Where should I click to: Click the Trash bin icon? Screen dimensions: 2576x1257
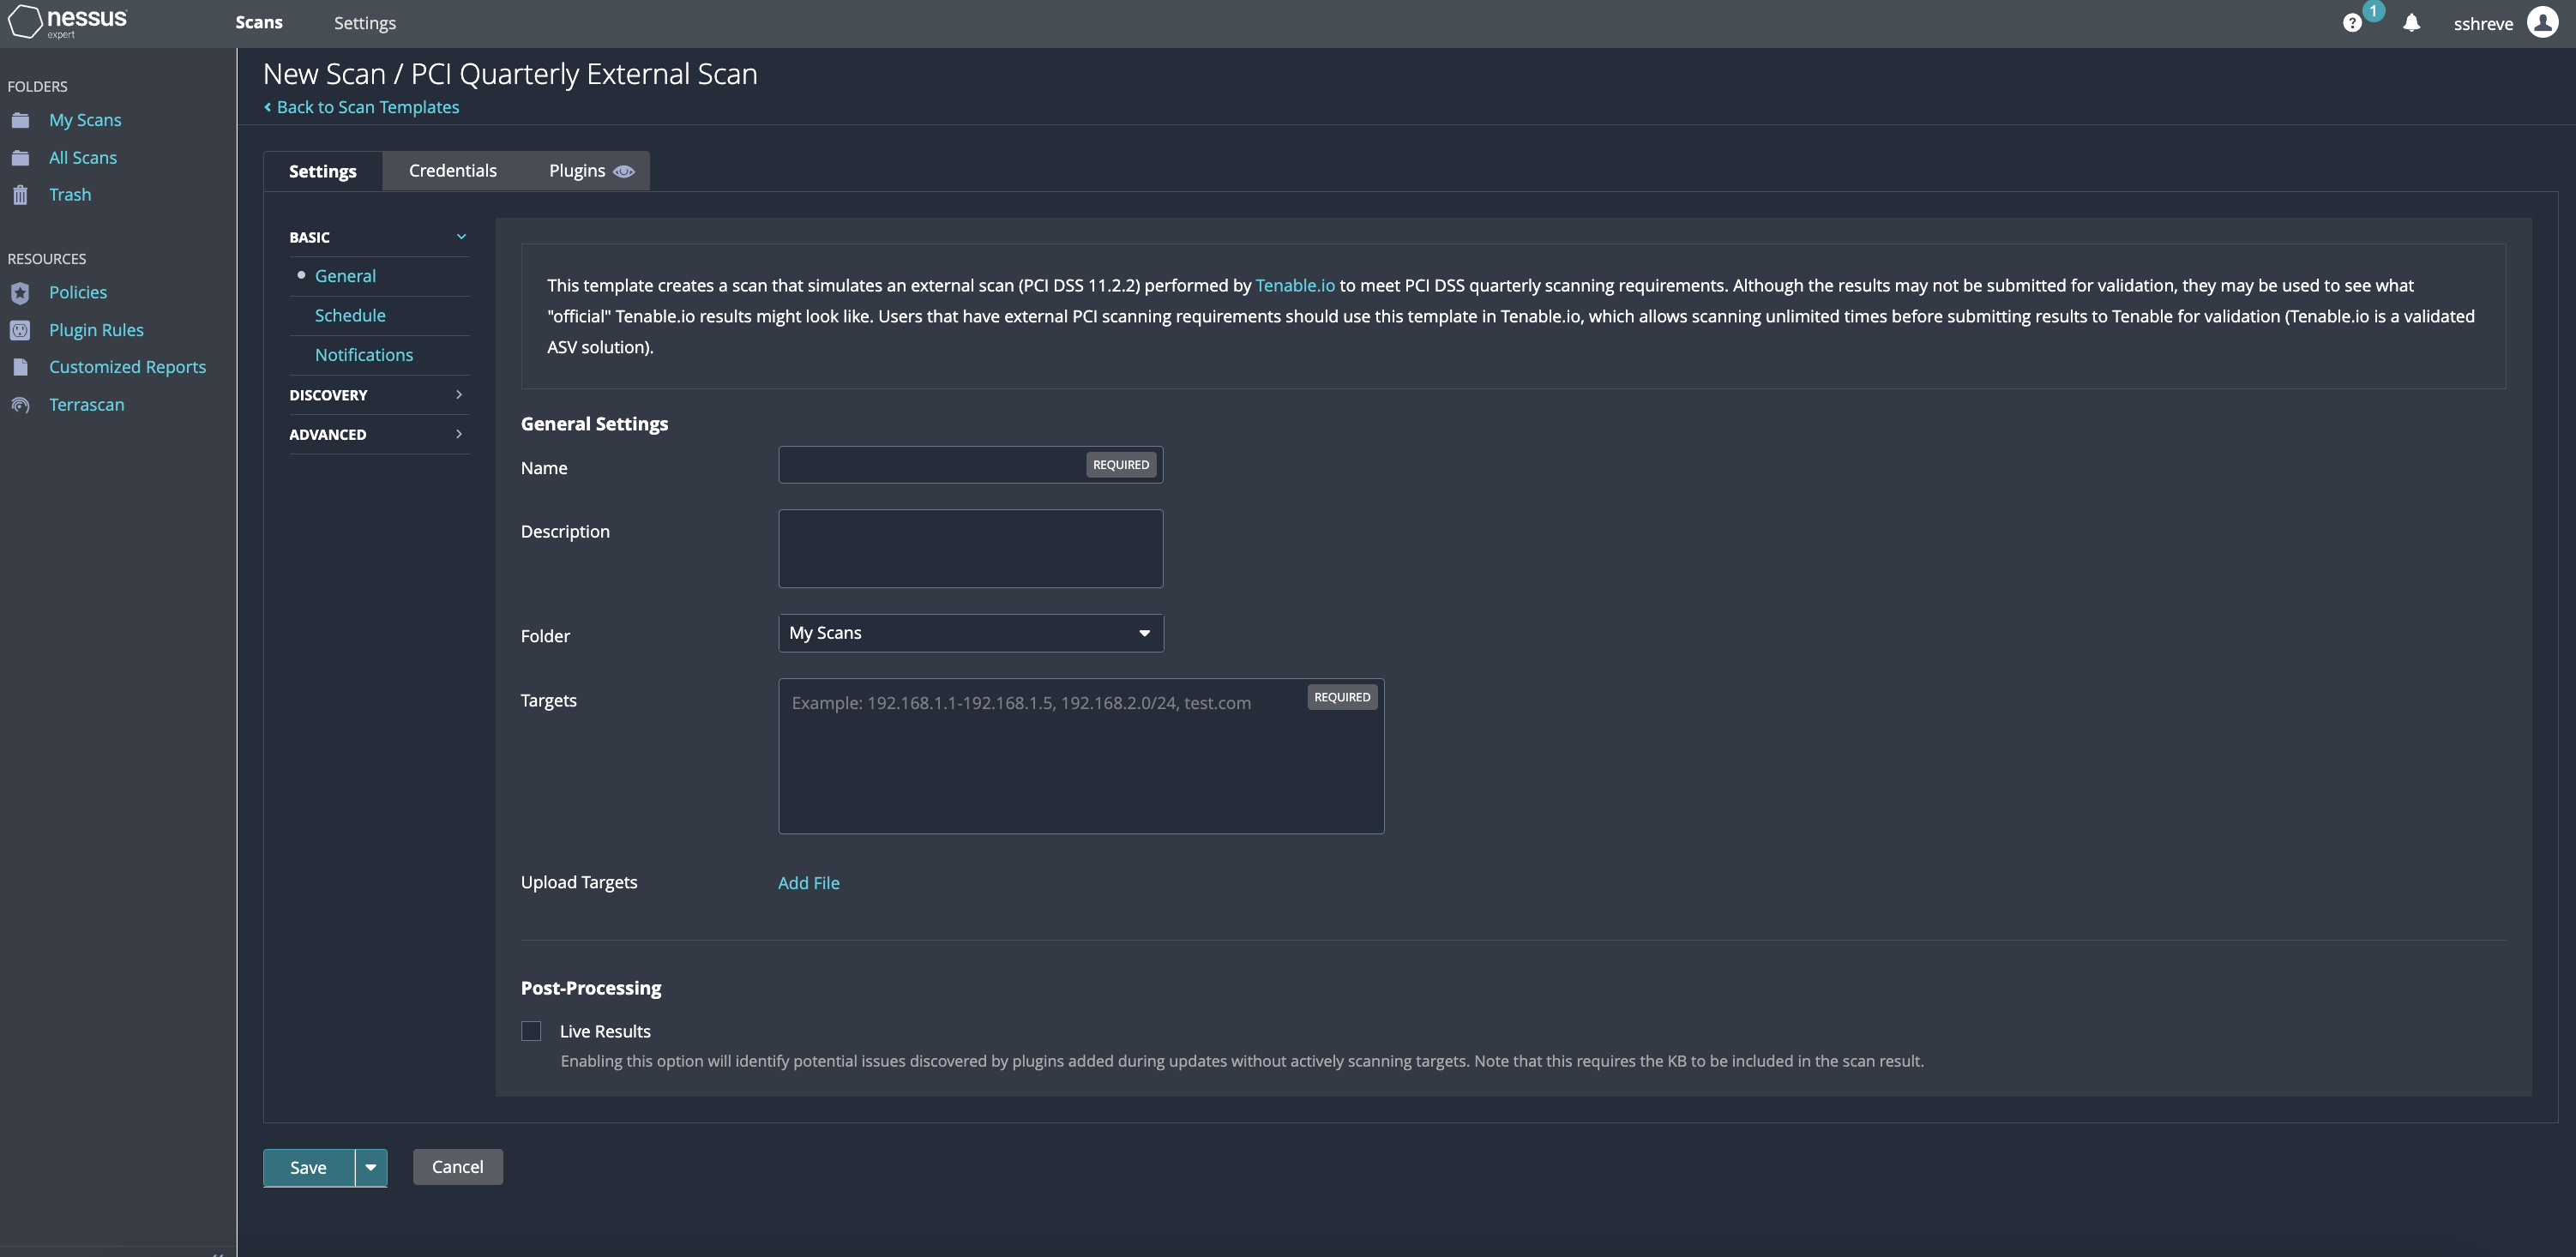[20, 195]
